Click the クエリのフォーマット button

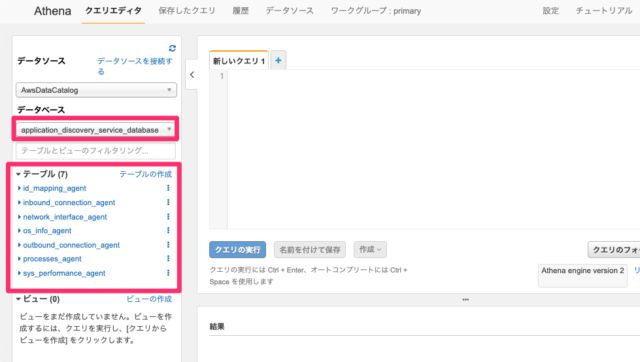614,250
